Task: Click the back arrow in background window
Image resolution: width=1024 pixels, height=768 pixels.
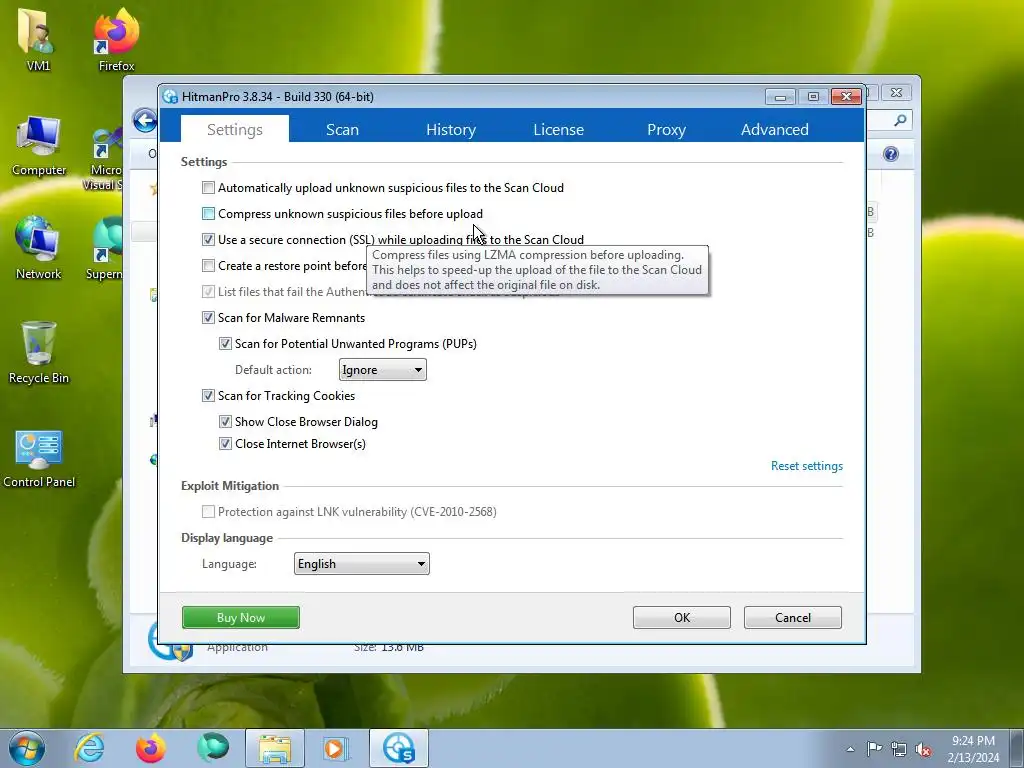Action: (144, 121)
